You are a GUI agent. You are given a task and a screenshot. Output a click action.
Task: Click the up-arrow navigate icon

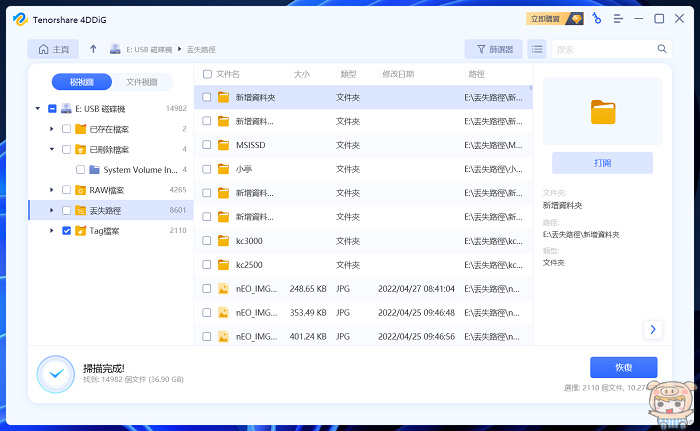[x=93, y=49]
